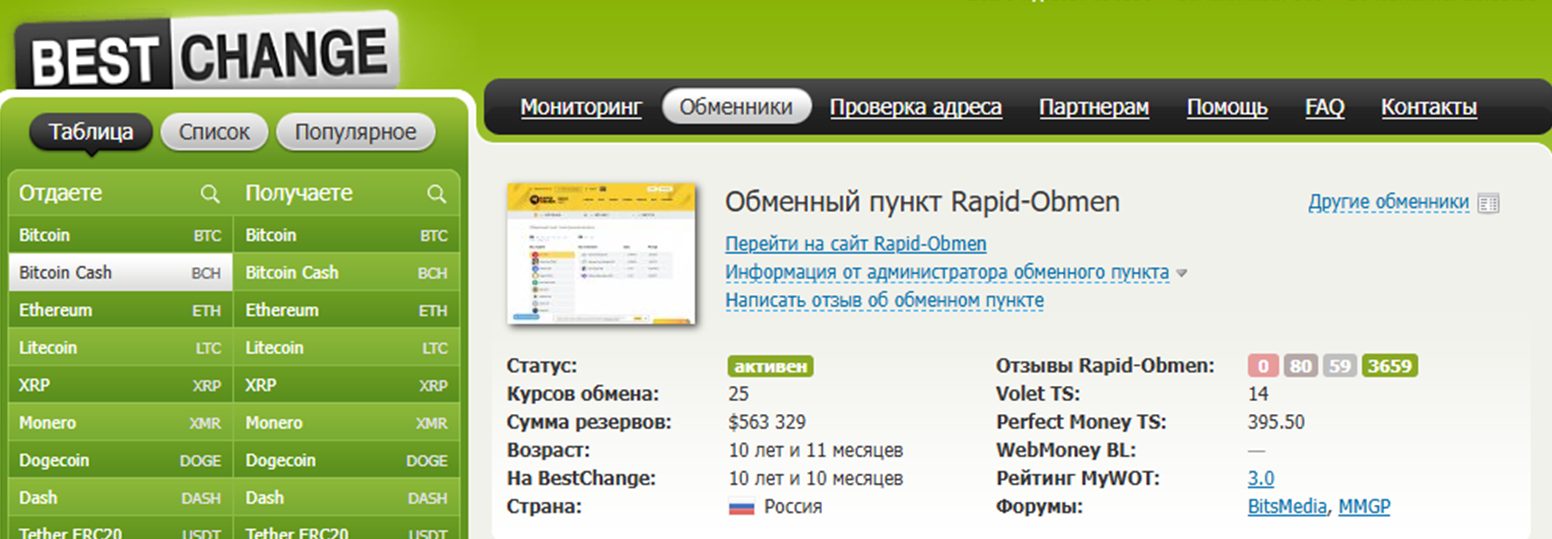Select XRP in the Получаете column
Viewport: 1552px width, 539px height.
(346, 385)
